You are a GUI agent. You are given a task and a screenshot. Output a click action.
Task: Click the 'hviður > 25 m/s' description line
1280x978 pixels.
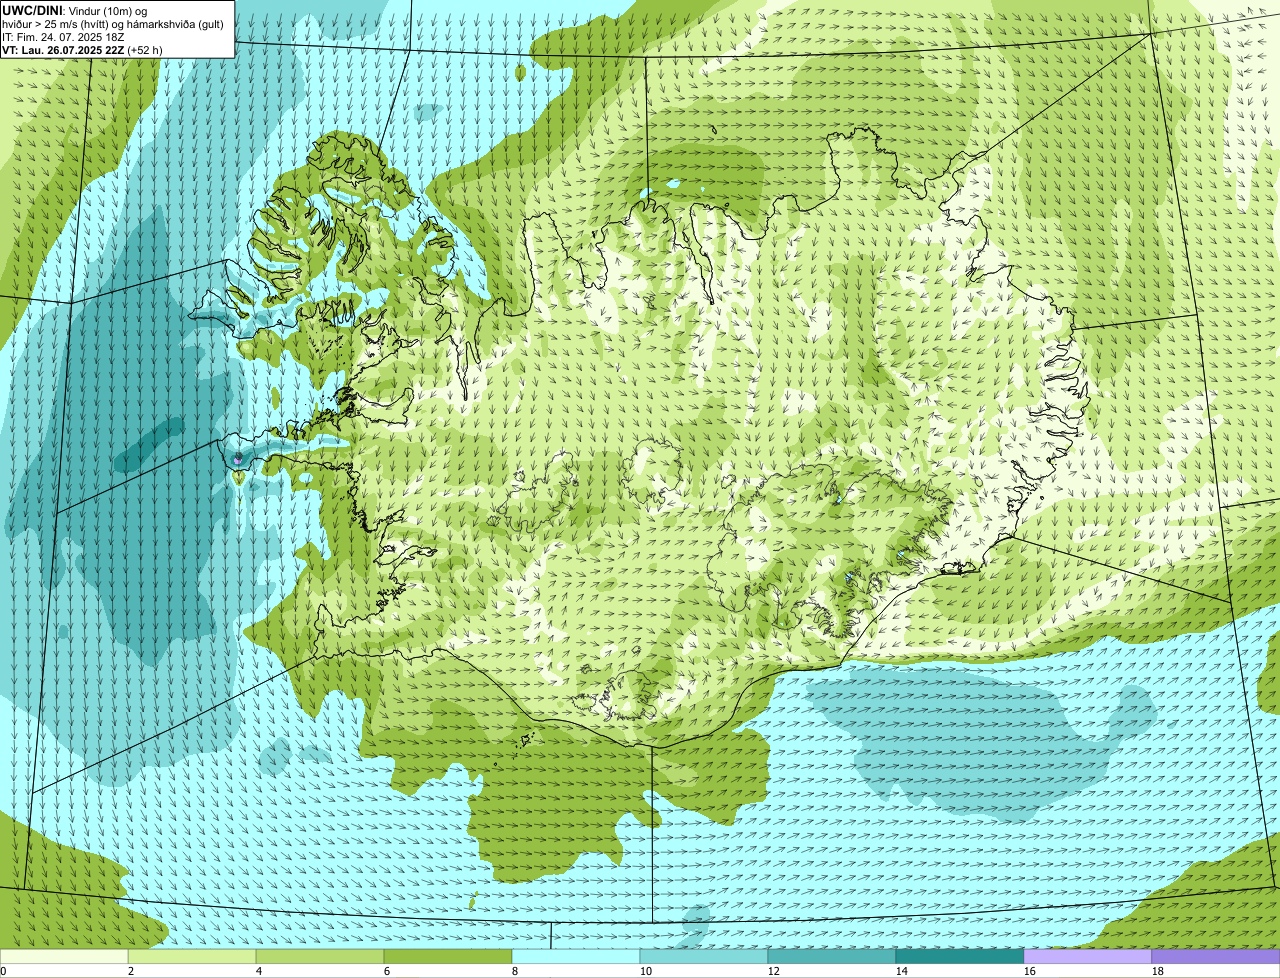tap(113, 23)
